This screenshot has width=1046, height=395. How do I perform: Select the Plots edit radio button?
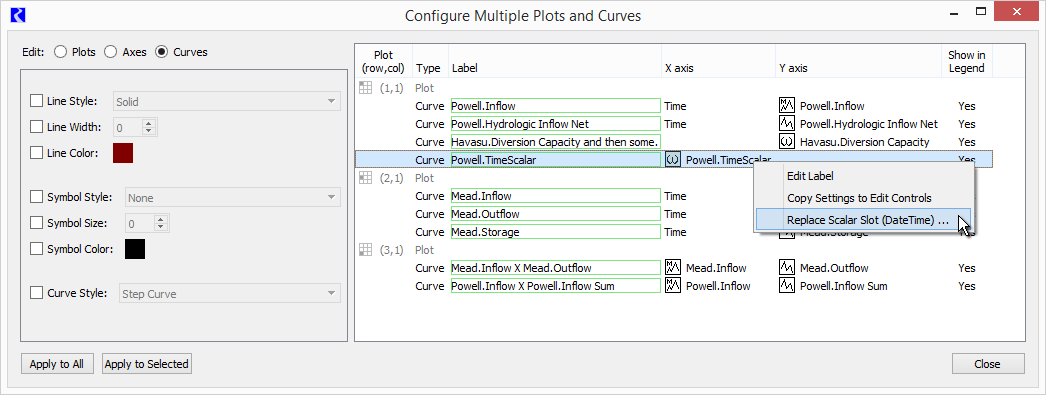[60, 52]
